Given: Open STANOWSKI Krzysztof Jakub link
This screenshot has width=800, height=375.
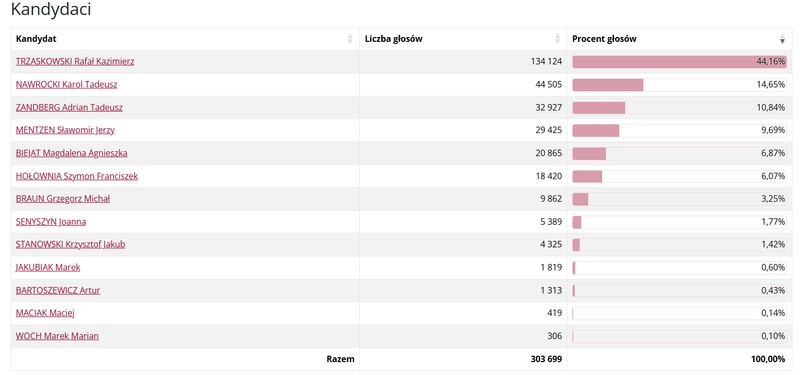Looking at the screenshot, I should 70,244.
